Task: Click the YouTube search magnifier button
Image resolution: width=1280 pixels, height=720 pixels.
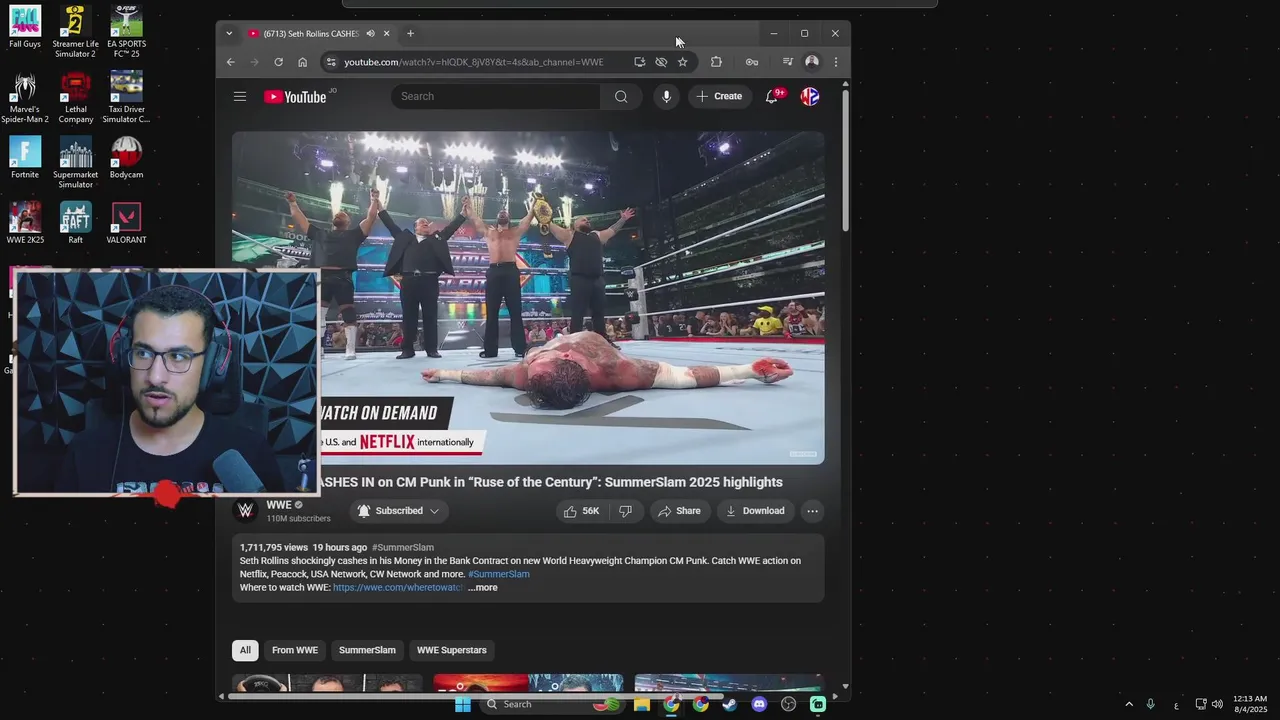Action: [621, 96]
